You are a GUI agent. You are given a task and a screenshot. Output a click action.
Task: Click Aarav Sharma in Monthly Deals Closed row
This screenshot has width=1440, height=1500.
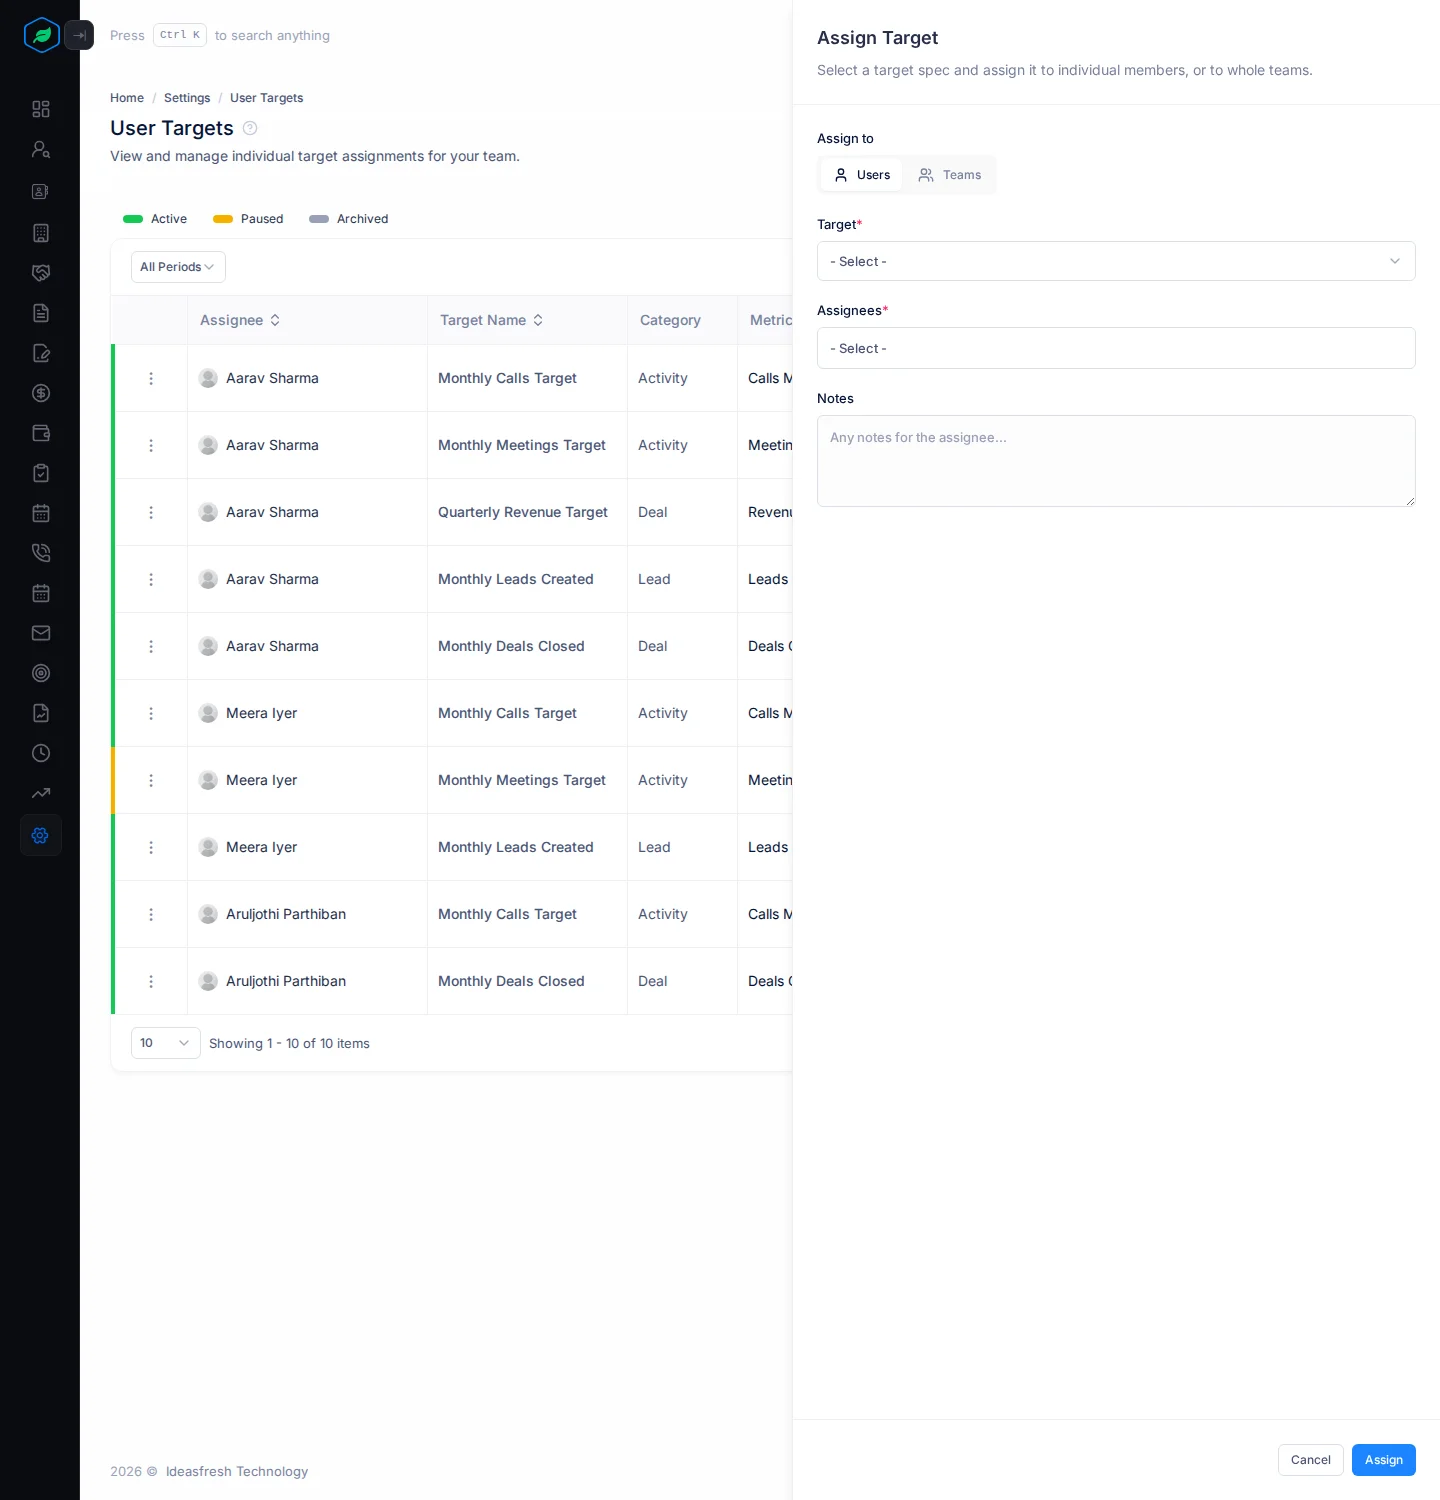[272, 646]
